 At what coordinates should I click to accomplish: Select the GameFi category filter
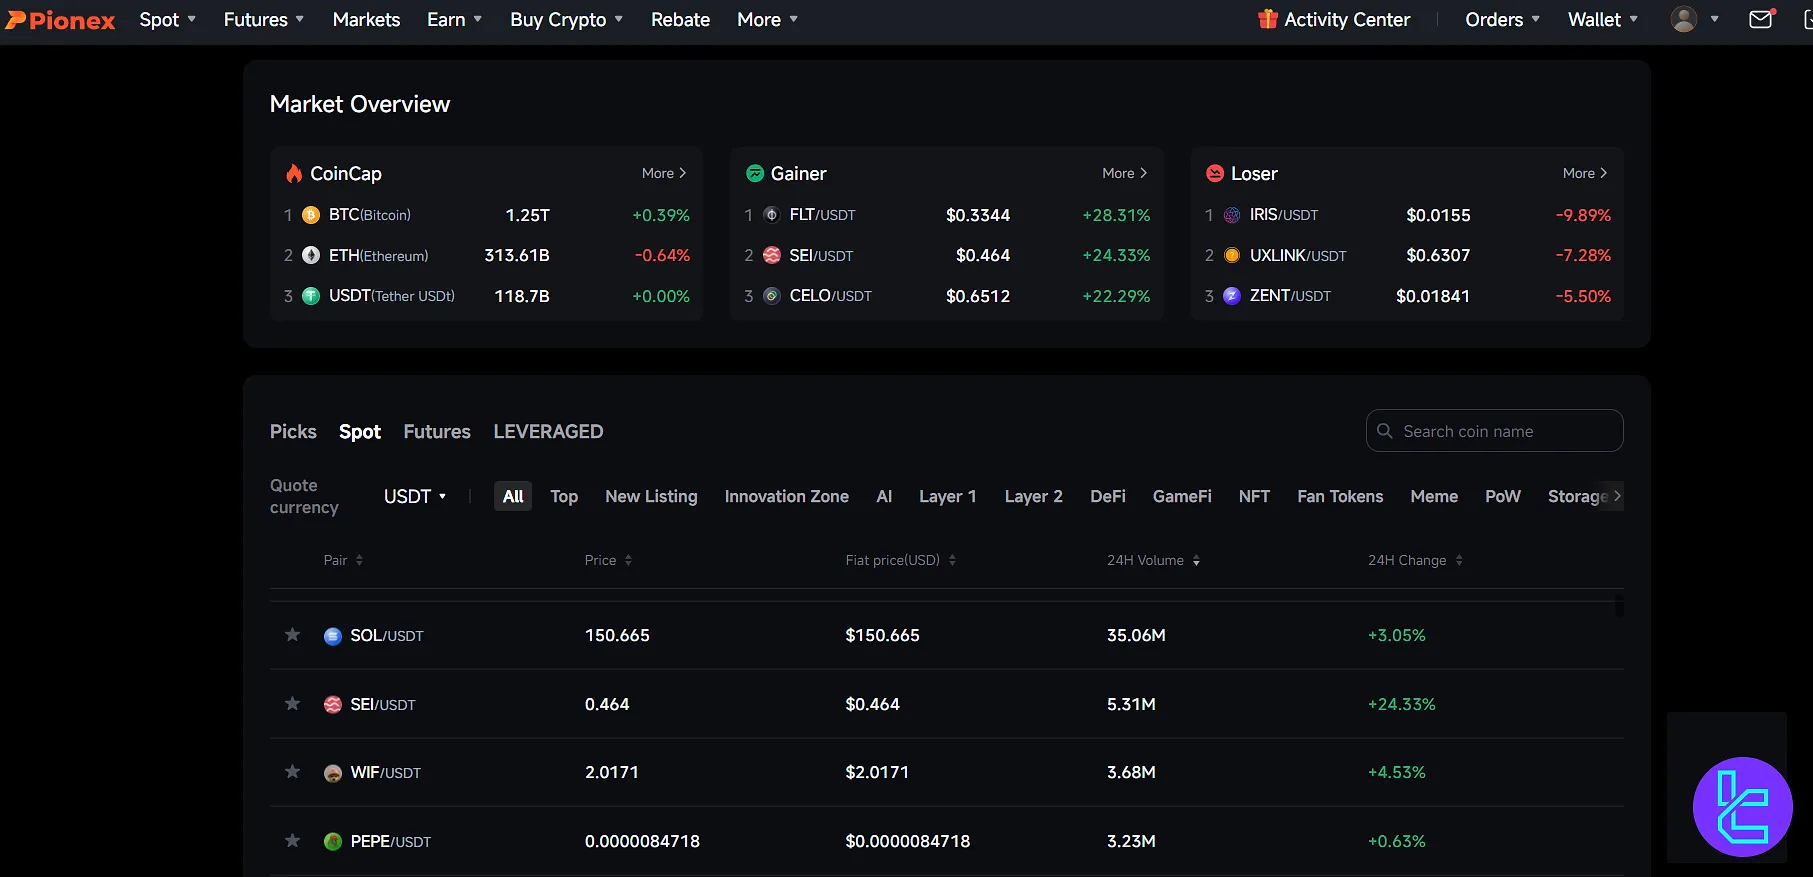(x=1182, y=496)
